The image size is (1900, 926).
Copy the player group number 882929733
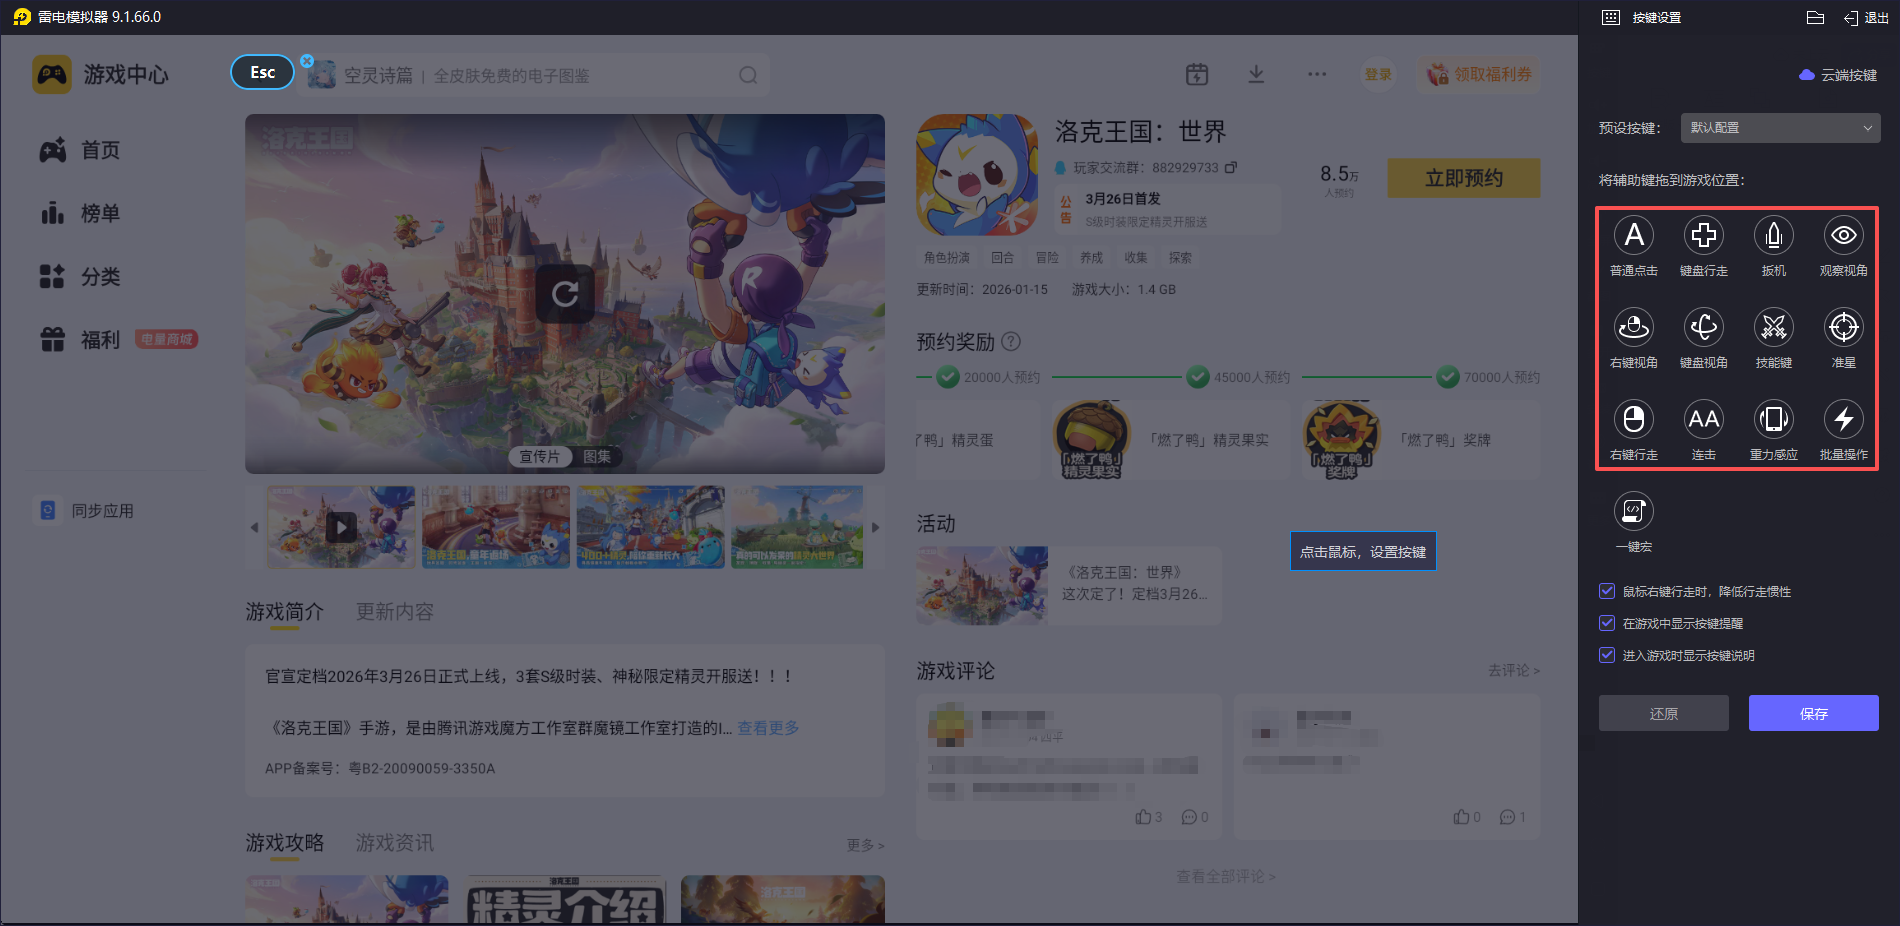point(1231,167)
